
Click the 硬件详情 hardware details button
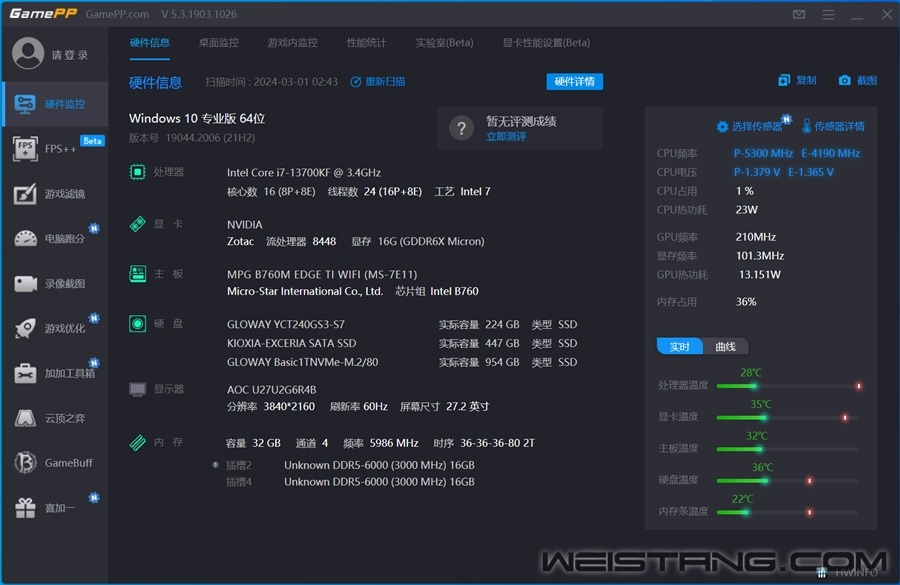[575, 82]
